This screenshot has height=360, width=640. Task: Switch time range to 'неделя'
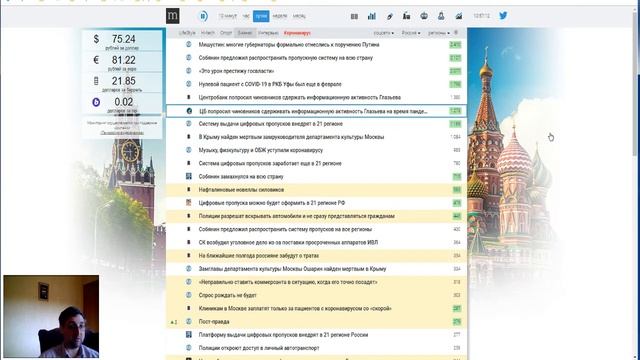280,16
